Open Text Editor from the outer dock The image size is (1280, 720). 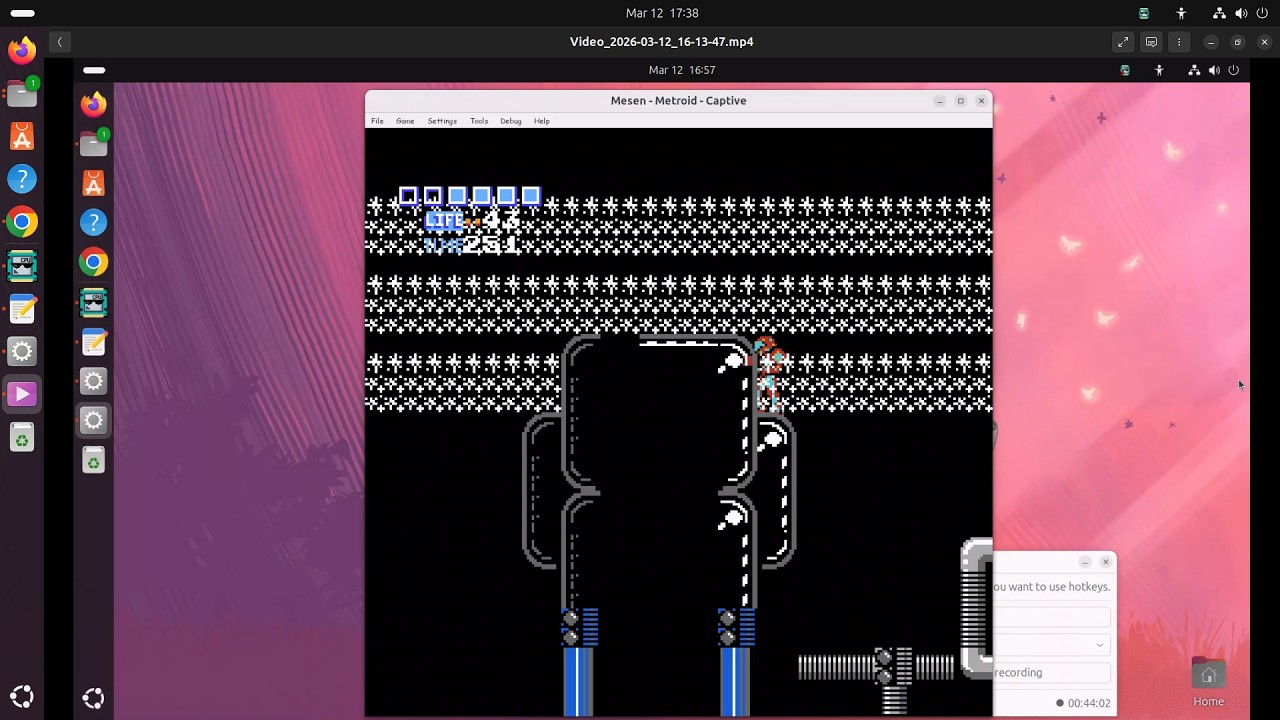[22, 308]
